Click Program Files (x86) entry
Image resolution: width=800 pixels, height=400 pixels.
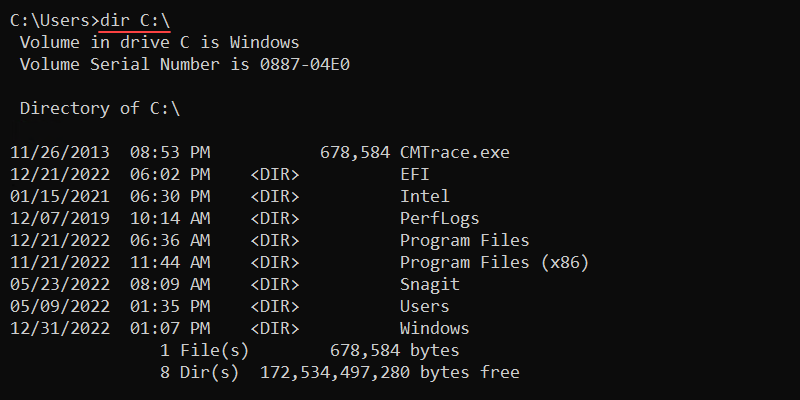click(494, 263)
